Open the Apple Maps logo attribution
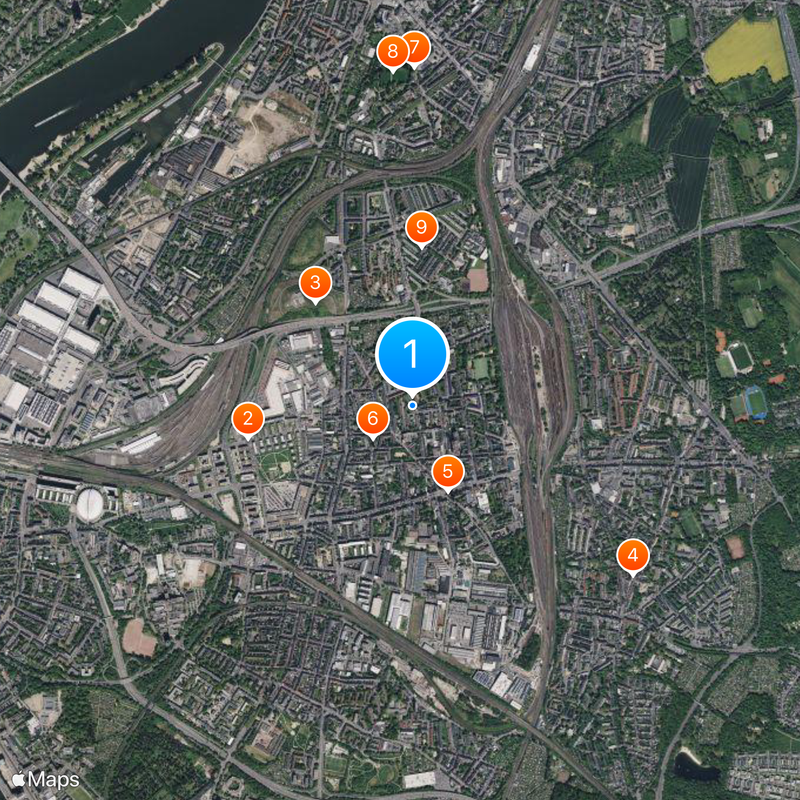The height and width of the screenshot is (800, 800). tap(45, 780)
